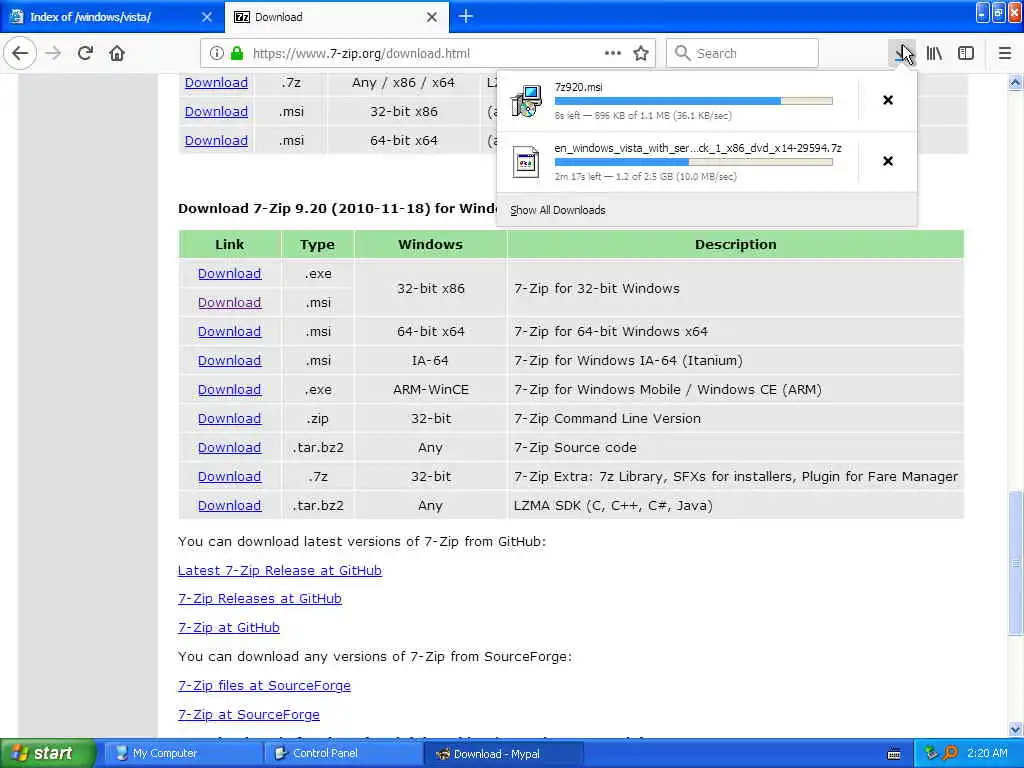Download the IA-64 Itanium .msi
1024x768 pixels.
pyautogui.click(x=229, y=360)
